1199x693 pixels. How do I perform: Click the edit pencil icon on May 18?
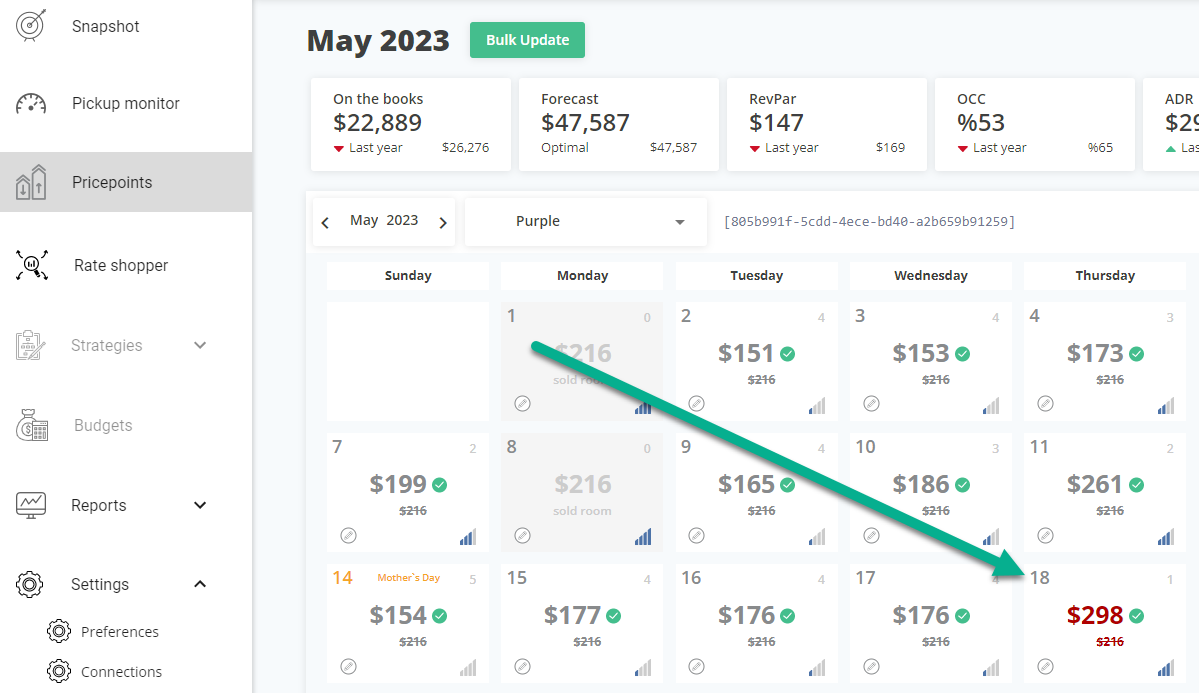coord(1045,666)
